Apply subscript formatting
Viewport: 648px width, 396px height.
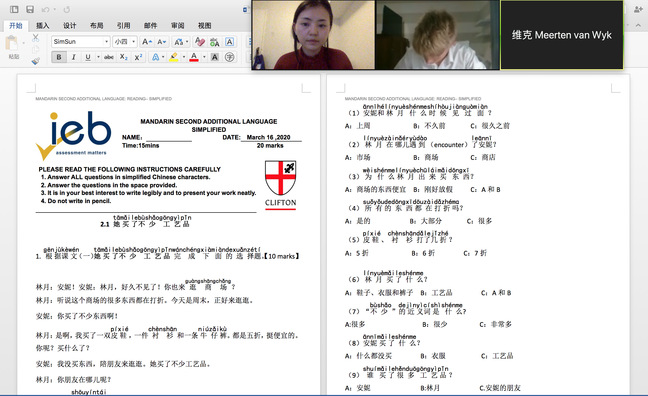tap(124, 57)
